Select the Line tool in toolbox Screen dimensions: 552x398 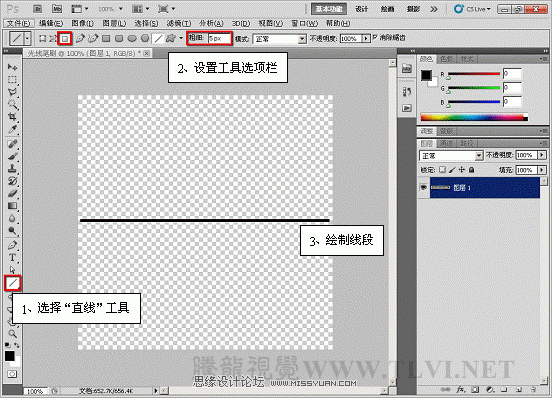[x=13, y=283]
